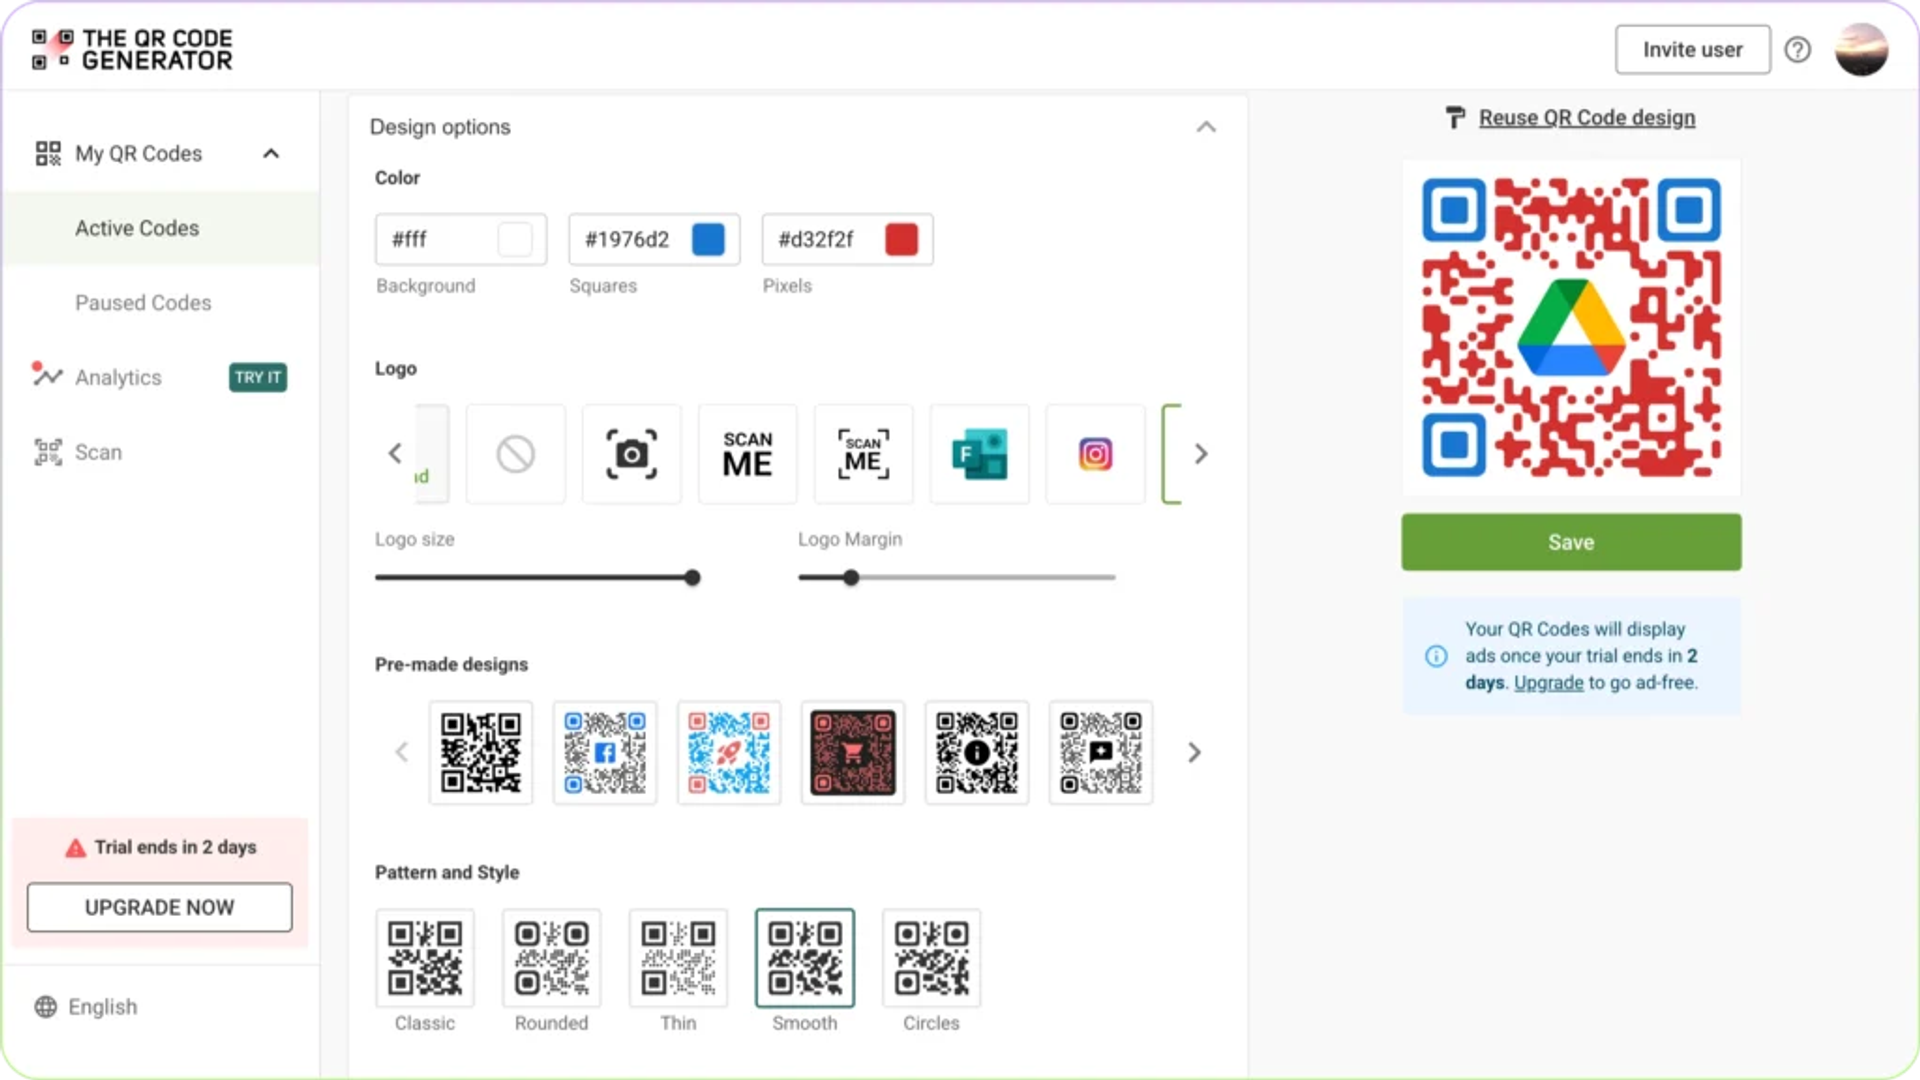Image resolution: width=1920 pixels, height=1080 pixels.
Task: Open help question mark icon
Action: pyautogui.click(x=1798, y=50)
